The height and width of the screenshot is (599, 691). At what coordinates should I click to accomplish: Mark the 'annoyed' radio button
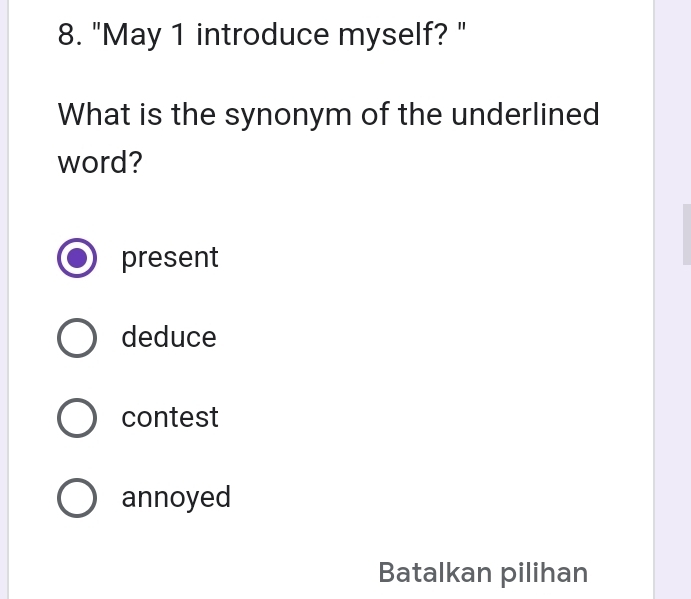coord(77,498)
